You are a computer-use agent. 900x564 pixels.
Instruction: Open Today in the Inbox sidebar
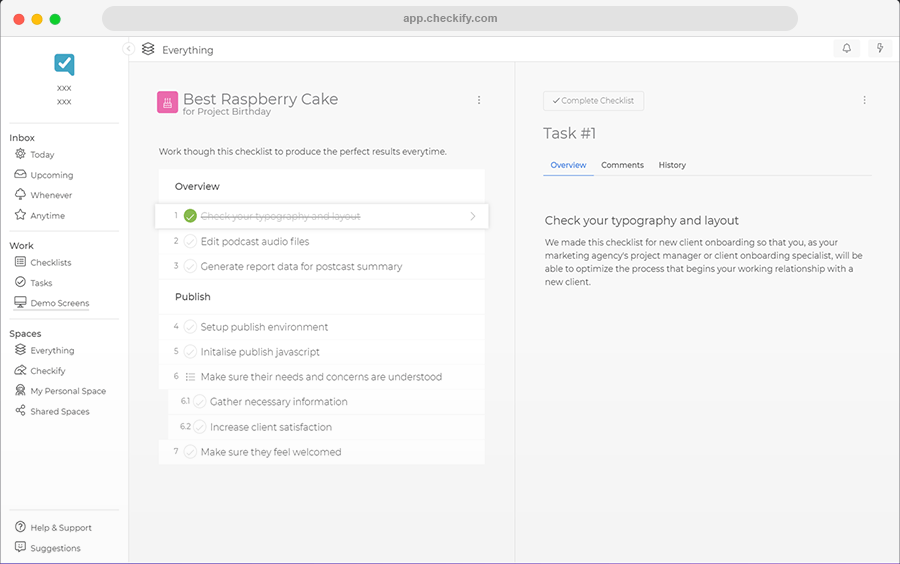point(42,155)
